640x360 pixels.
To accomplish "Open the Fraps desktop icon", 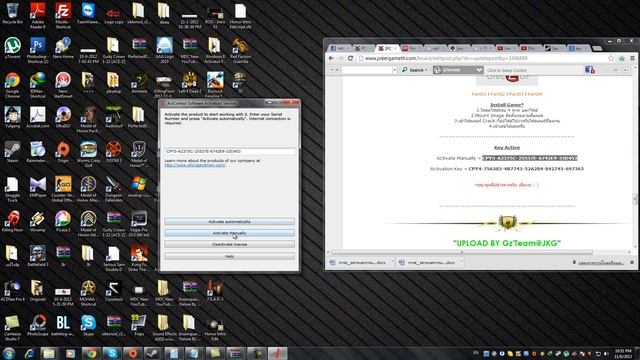I will (x=139, y=325).
